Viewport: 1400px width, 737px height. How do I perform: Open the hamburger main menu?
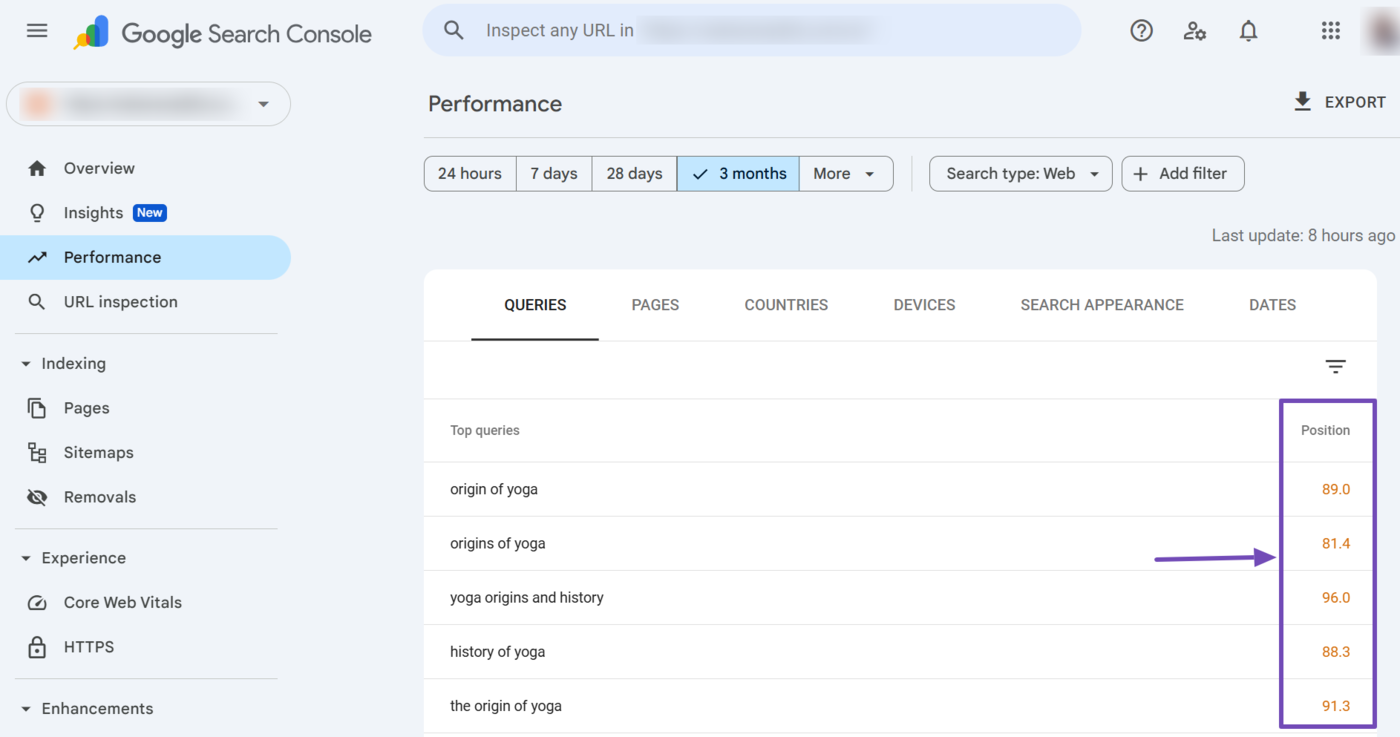click(37, 31)
